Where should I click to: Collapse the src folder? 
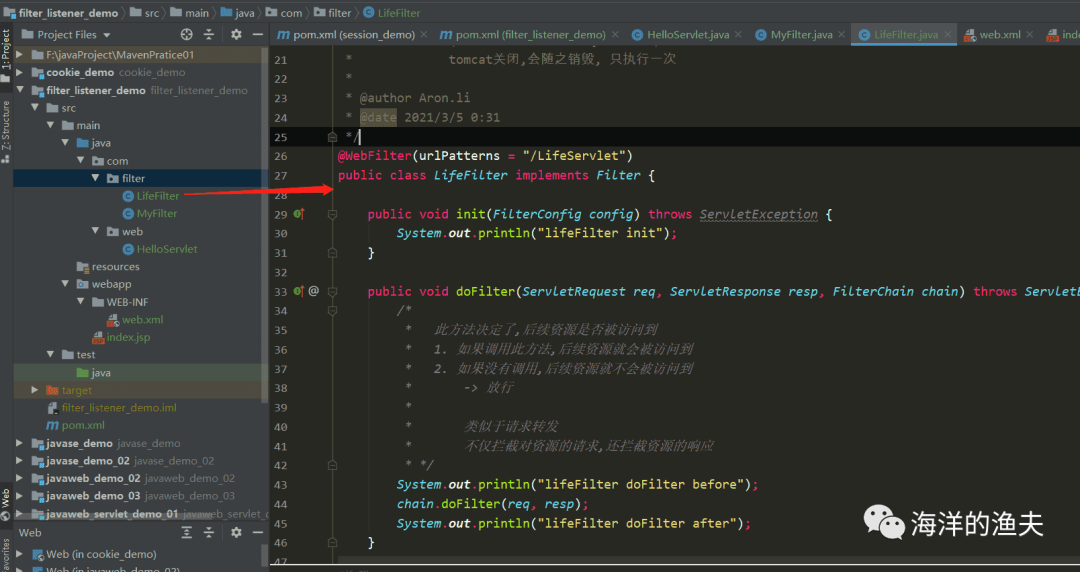point(35,108)
